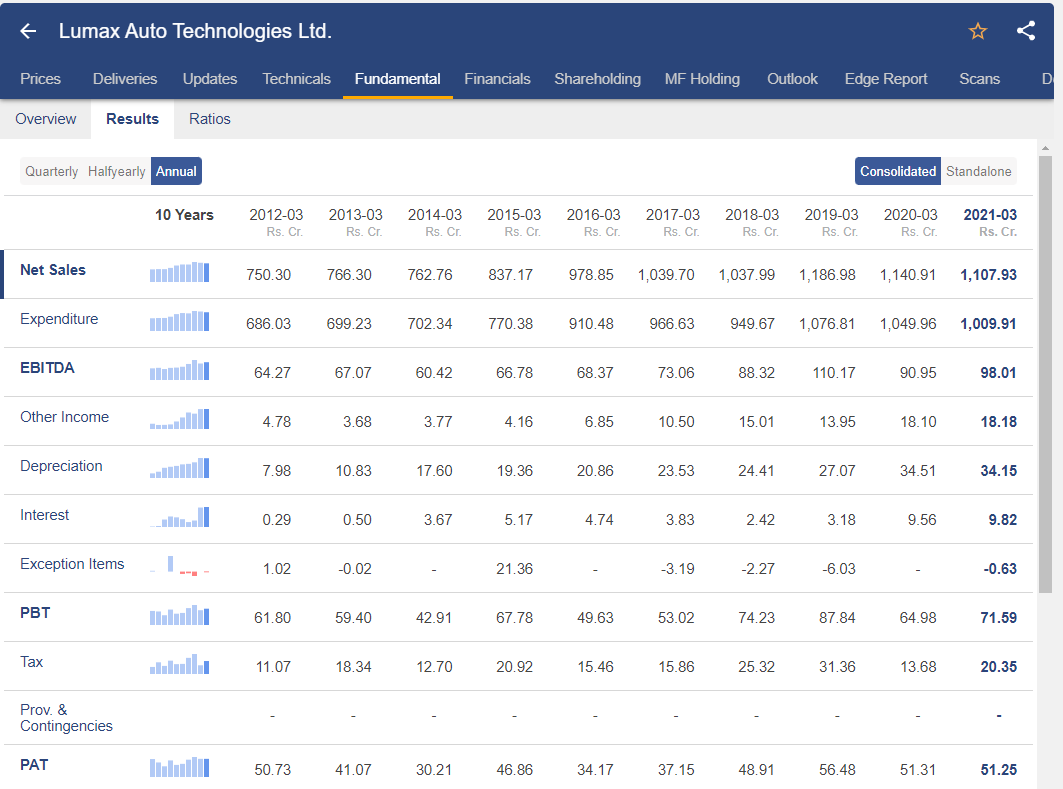1063x789 pixels.
Task: Open Net Sales sparkline chart
Action: tap(180, 272)
